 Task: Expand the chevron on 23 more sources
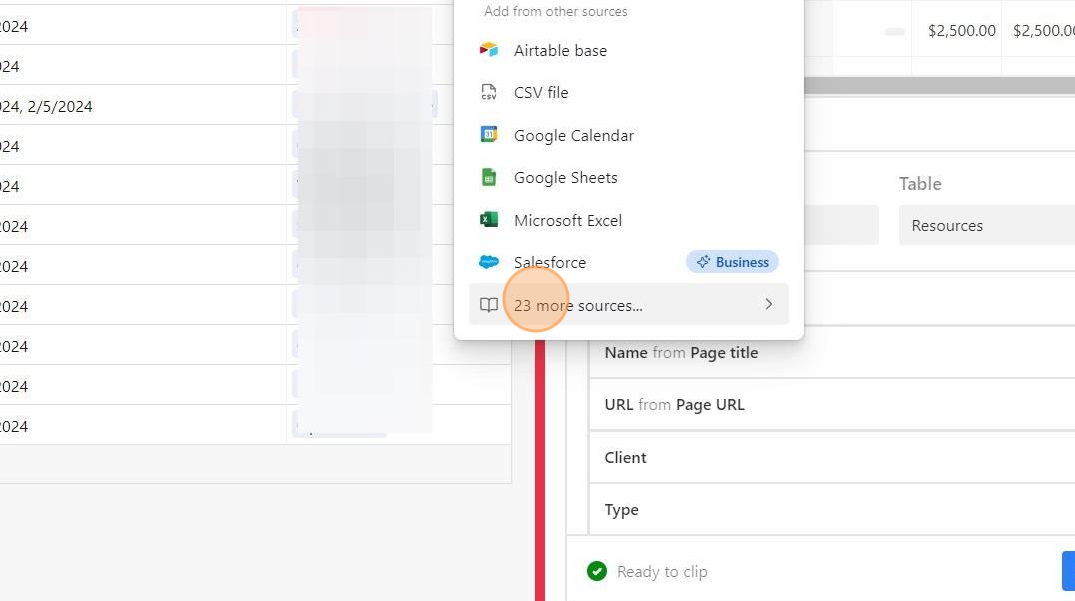[x=769, y=304]
